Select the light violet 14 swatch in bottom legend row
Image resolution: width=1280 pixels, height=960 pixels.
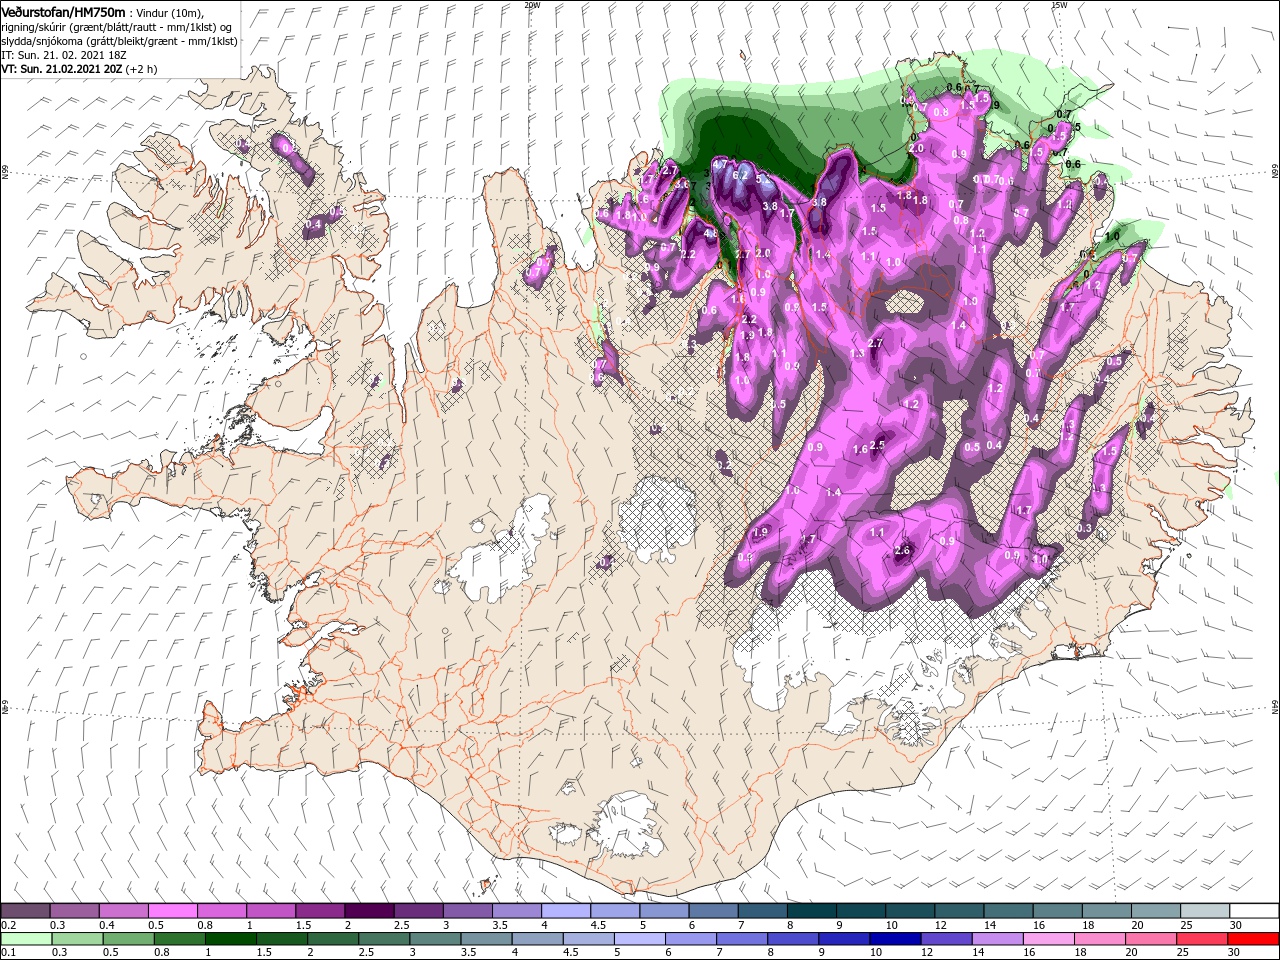(x=996, y=939)
